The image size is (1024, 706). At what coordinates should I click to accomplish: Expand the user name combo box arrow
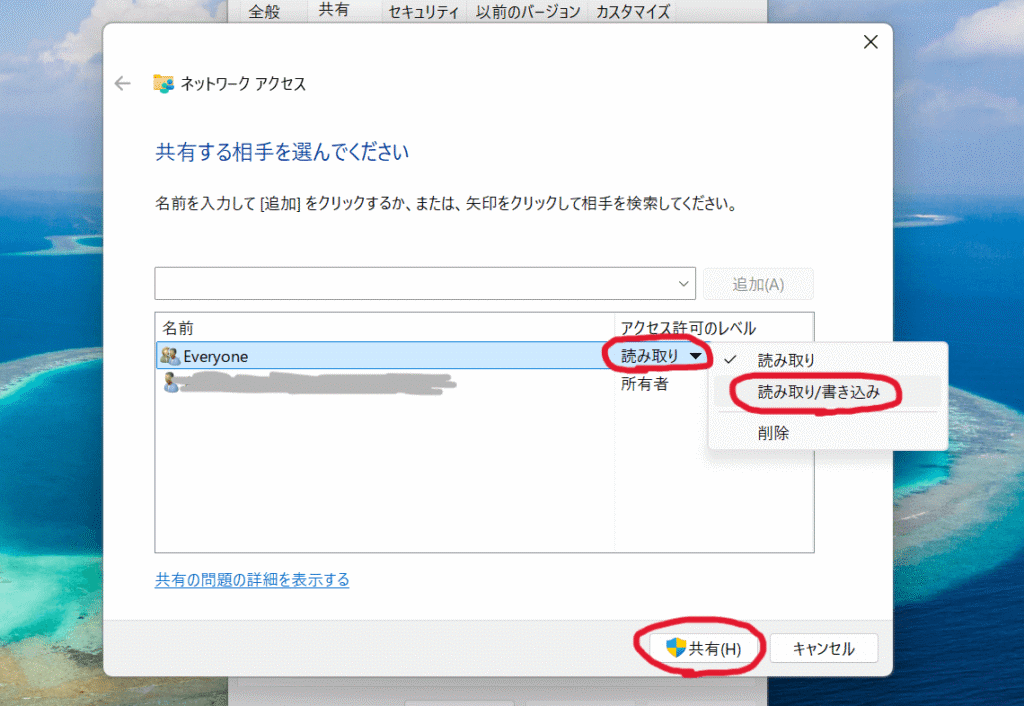(685, 284)
